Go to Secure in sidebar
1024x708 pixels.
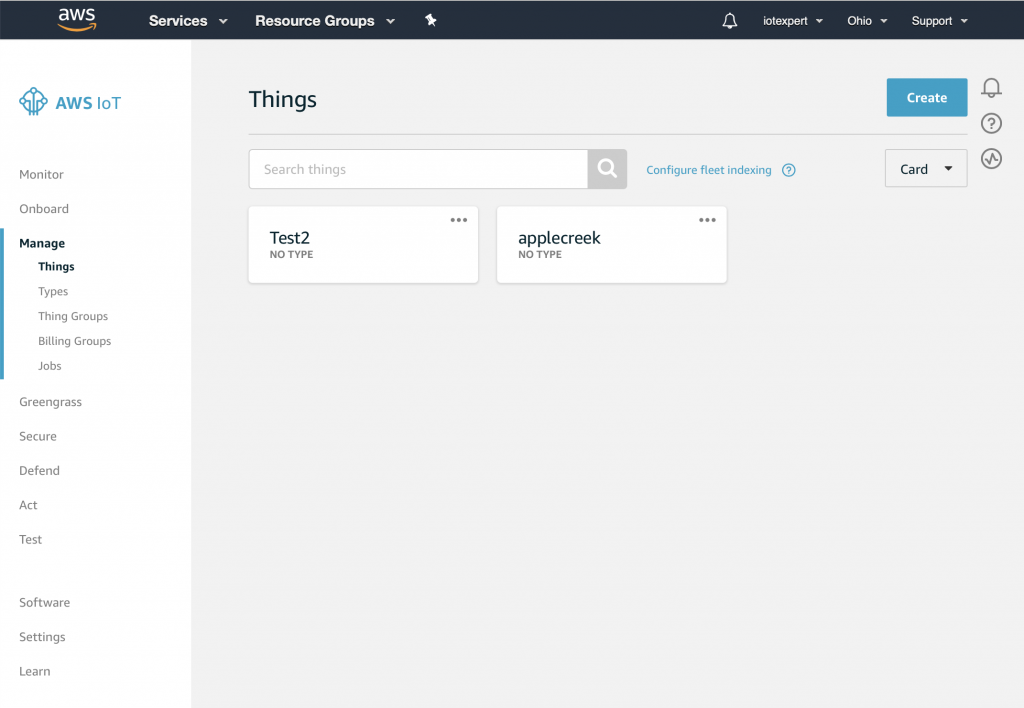38,436
